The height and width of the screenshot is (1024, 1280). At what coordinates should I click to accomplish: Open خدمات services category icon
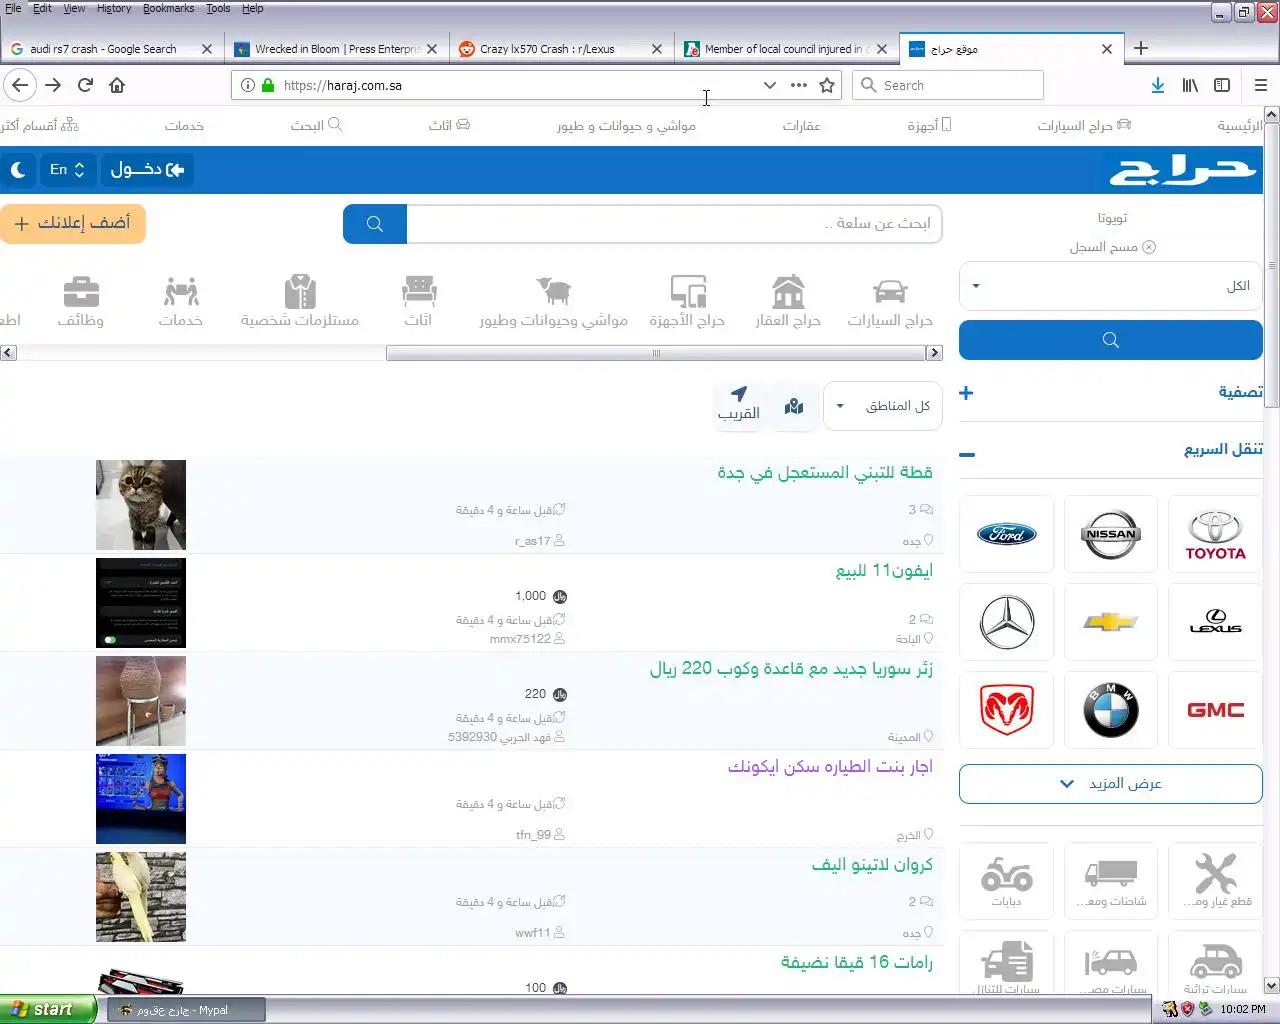coord(181,302)
